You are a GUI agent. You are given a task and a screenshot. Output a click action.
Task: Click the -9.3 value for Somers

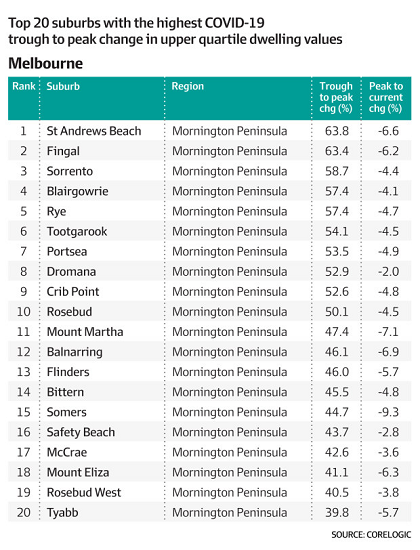pos(388,412)
